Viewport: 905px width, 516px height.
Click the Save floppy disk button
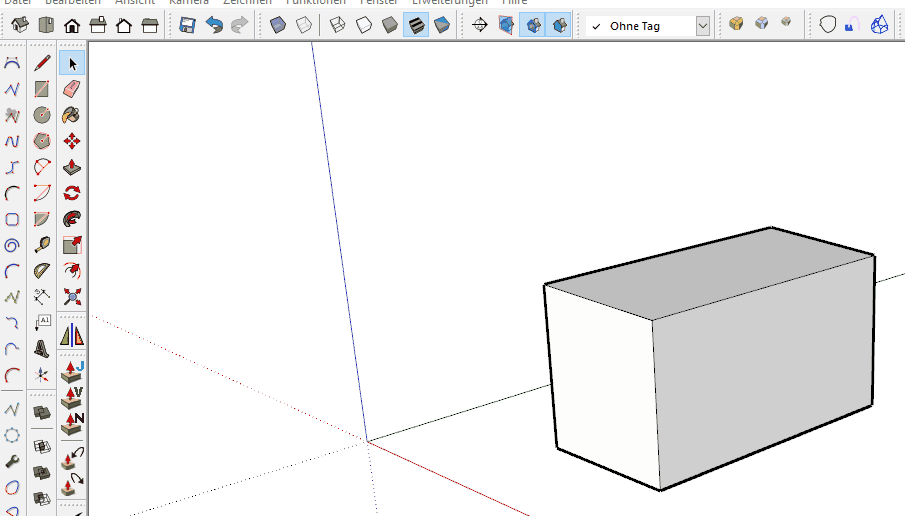pyautogui.click(x=187, y=25)
